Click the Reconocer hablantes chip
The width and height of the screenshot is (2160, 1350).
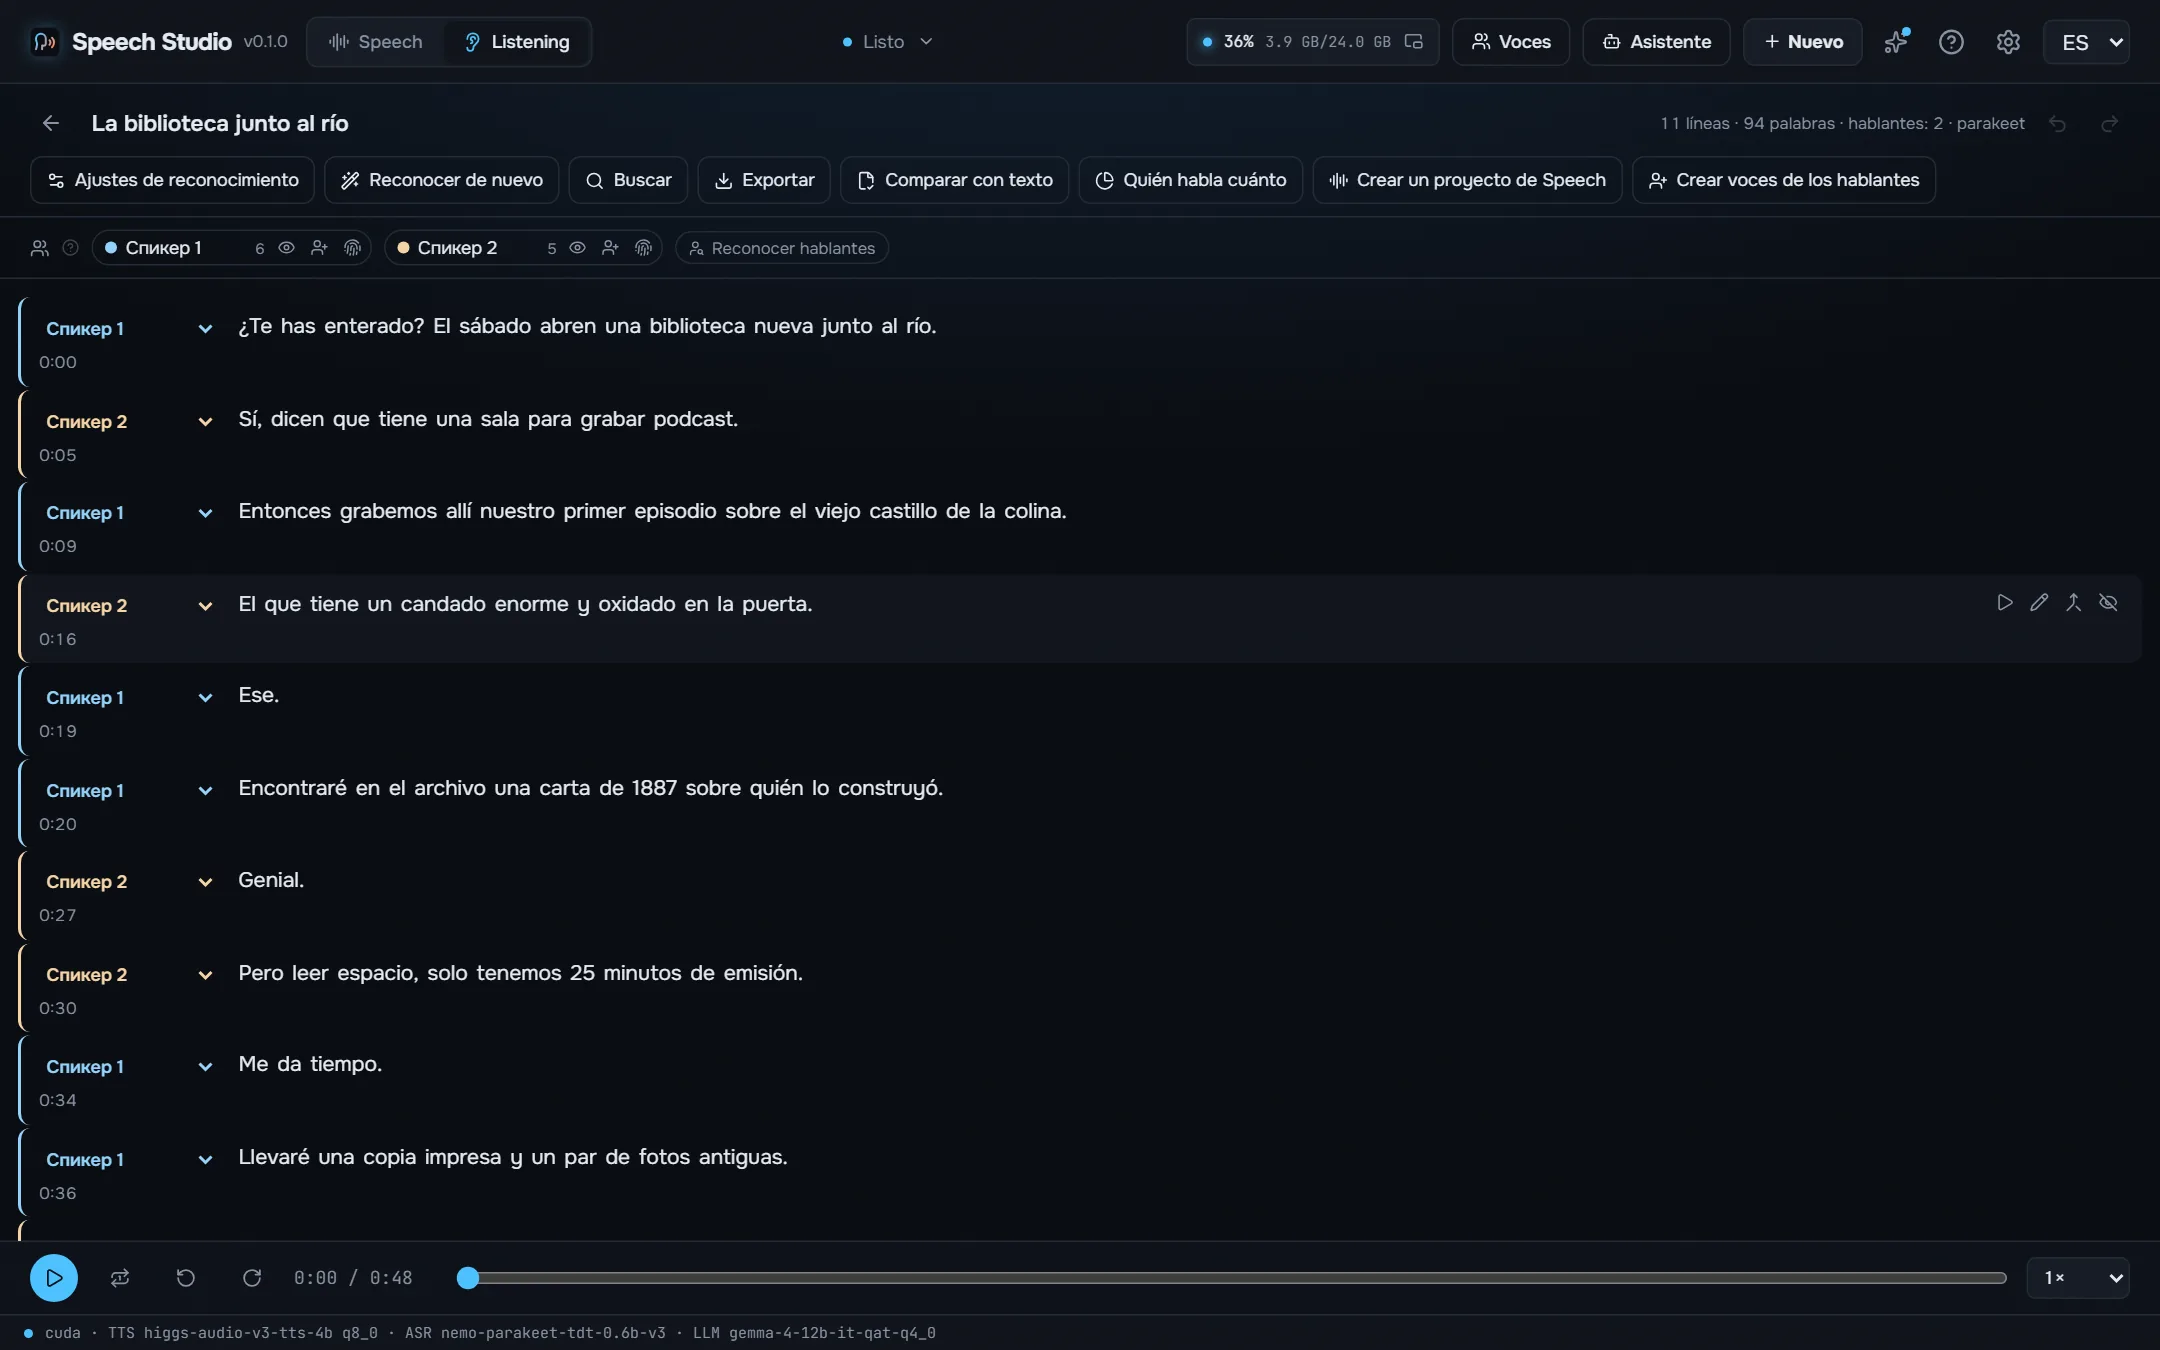782,248
